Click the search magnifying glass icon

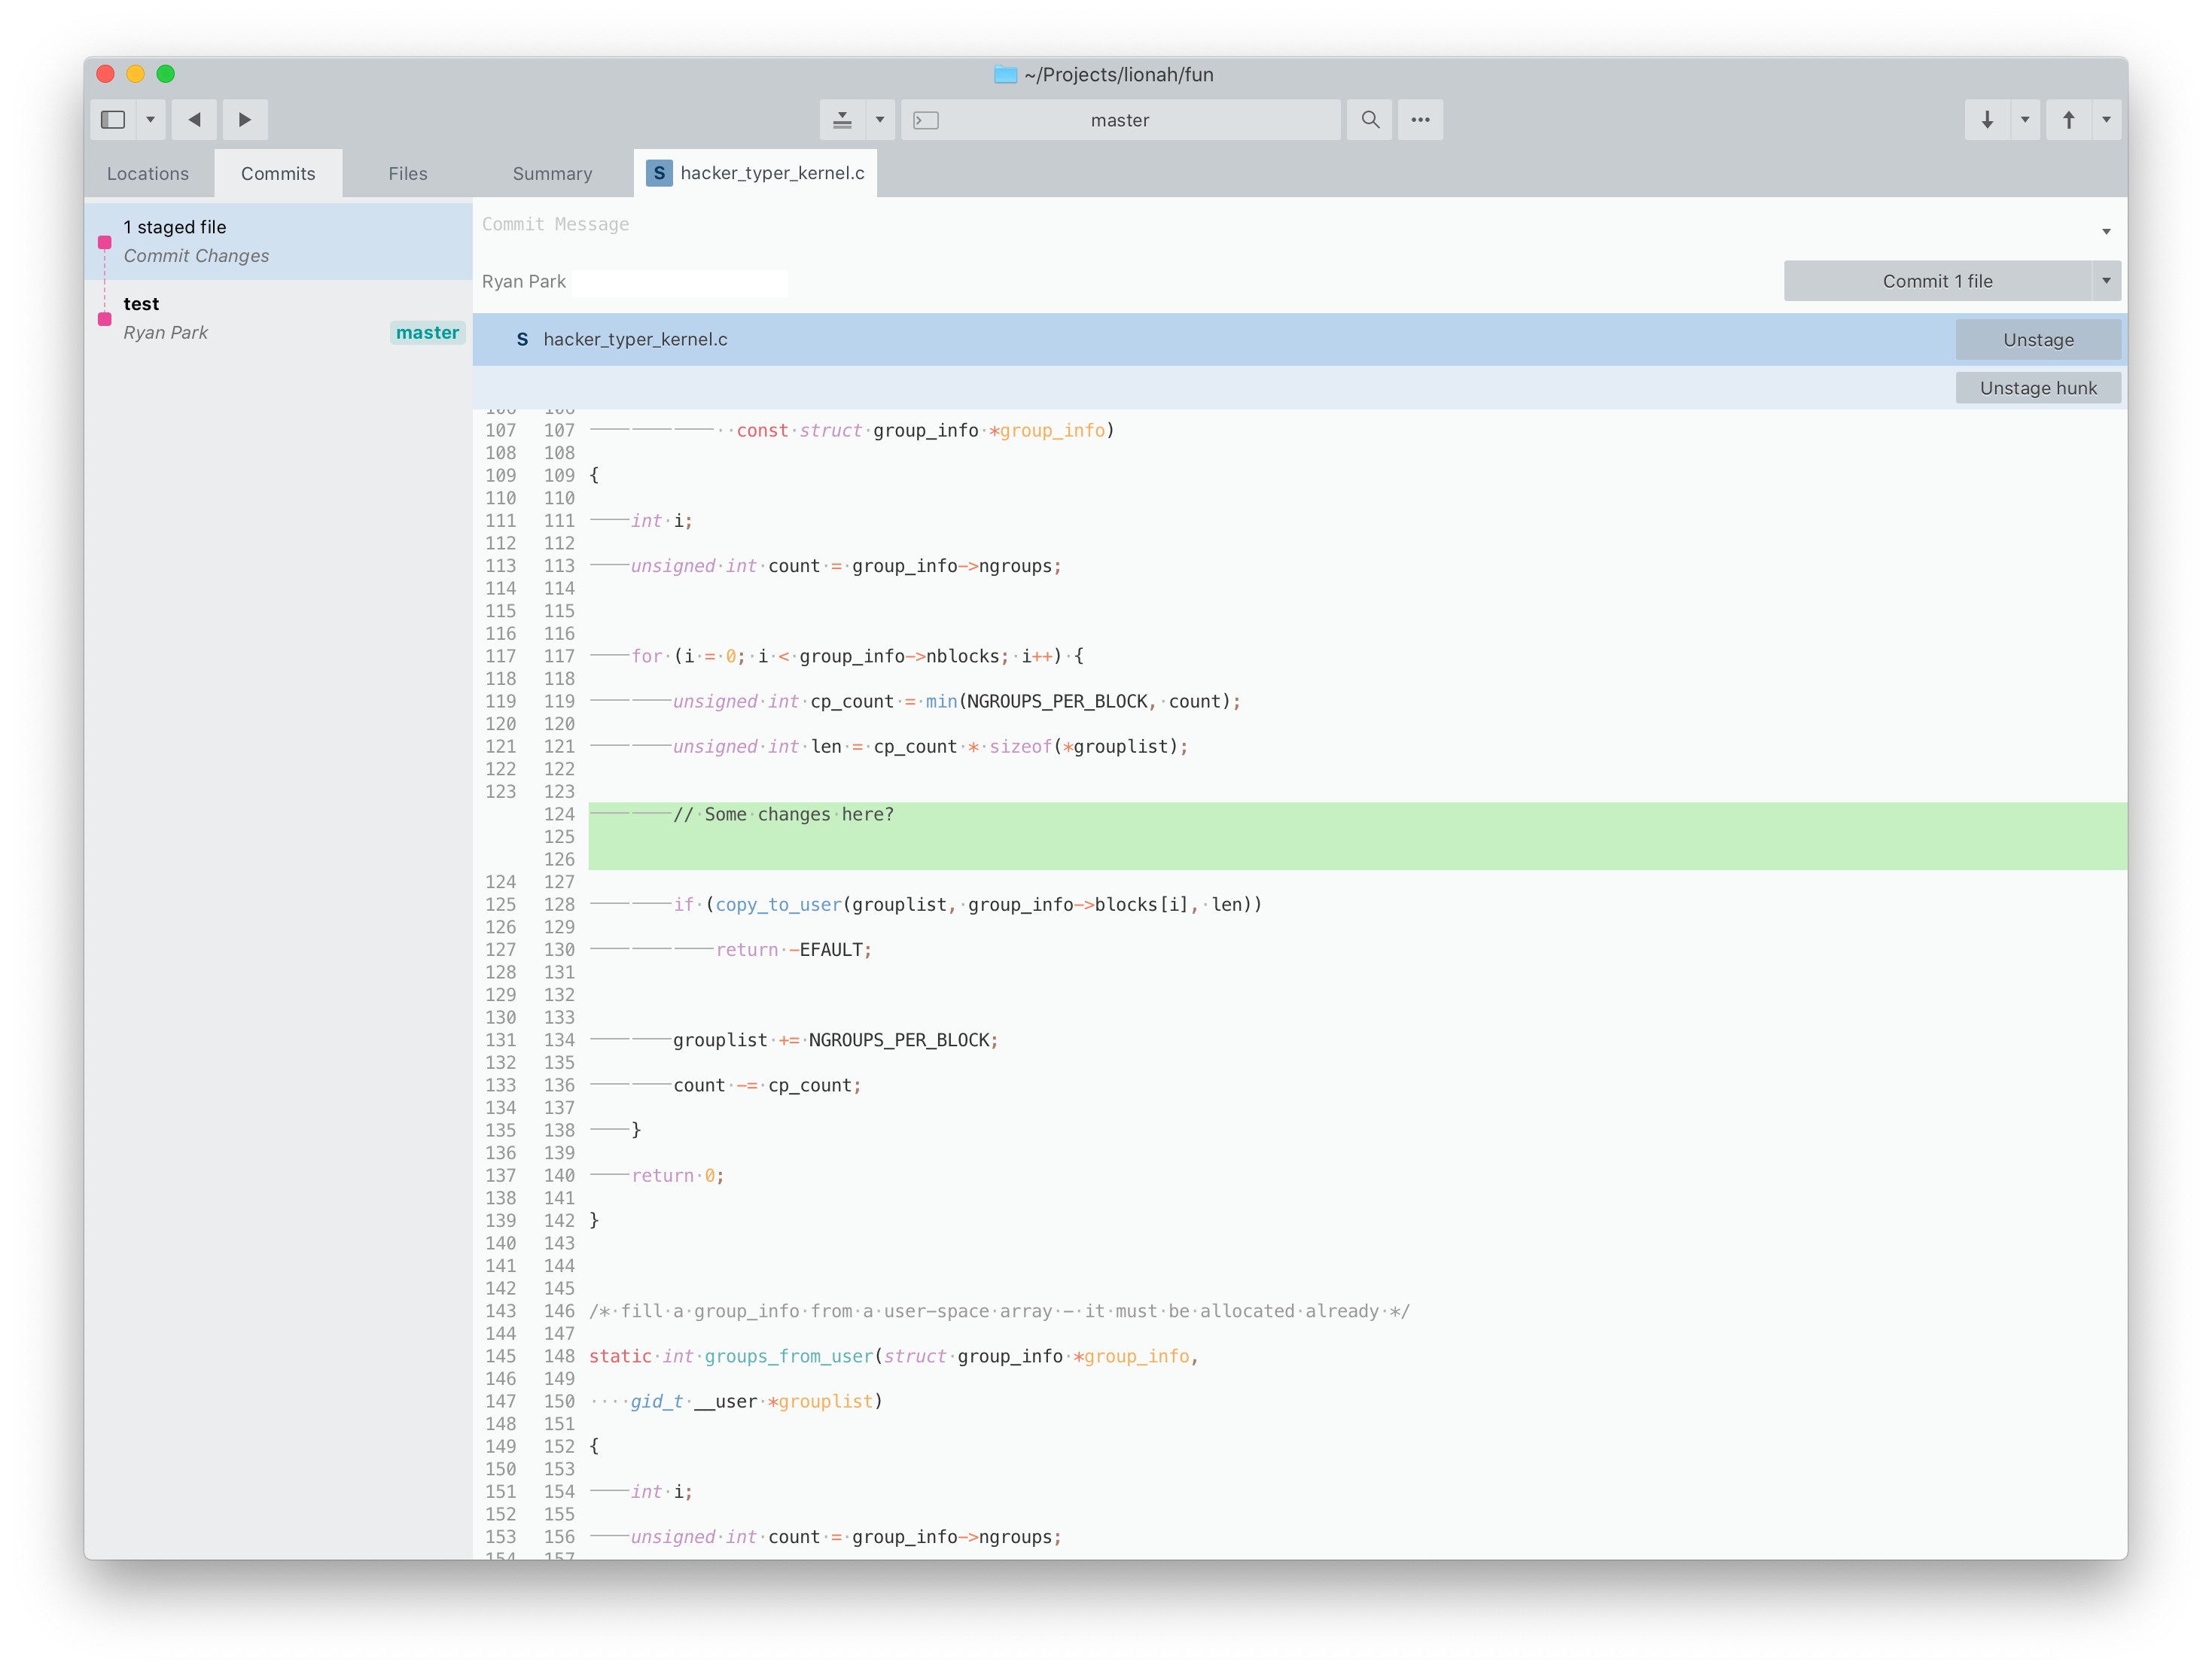(x=1370, y=119)
